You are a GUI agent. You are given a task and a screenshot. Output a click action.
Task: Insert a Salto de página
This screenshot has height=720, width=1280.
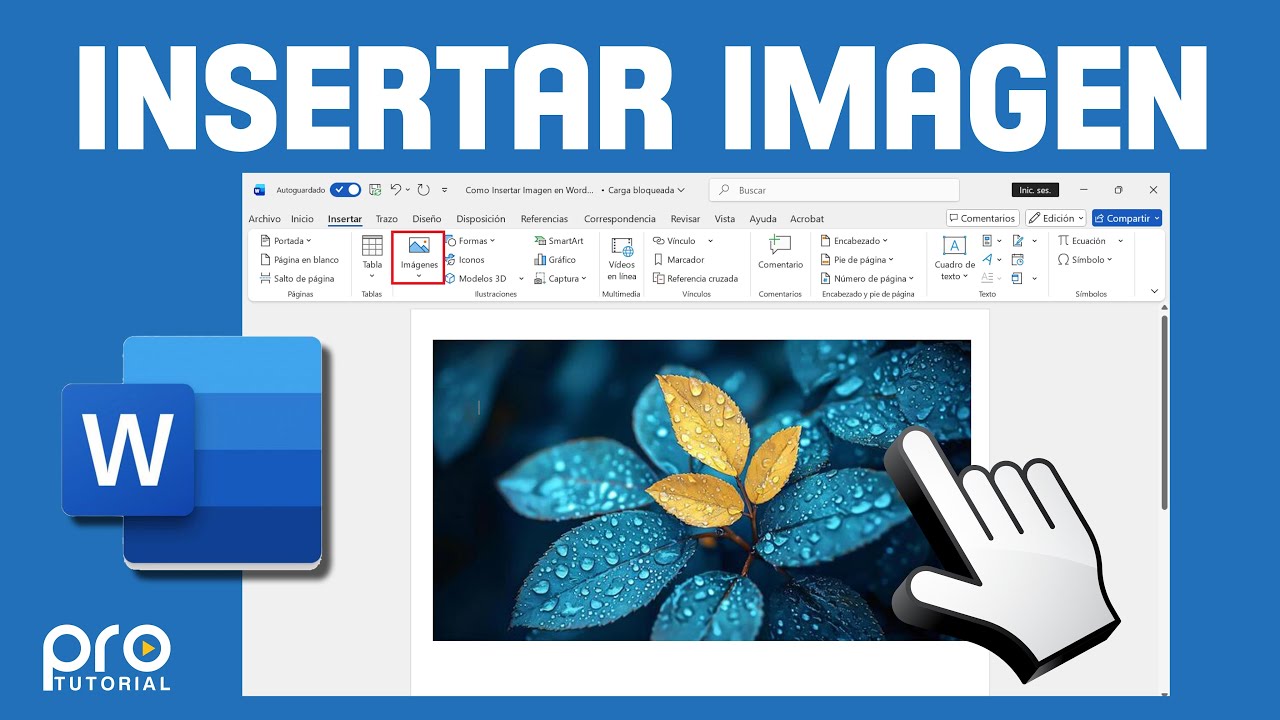(297, 279)
